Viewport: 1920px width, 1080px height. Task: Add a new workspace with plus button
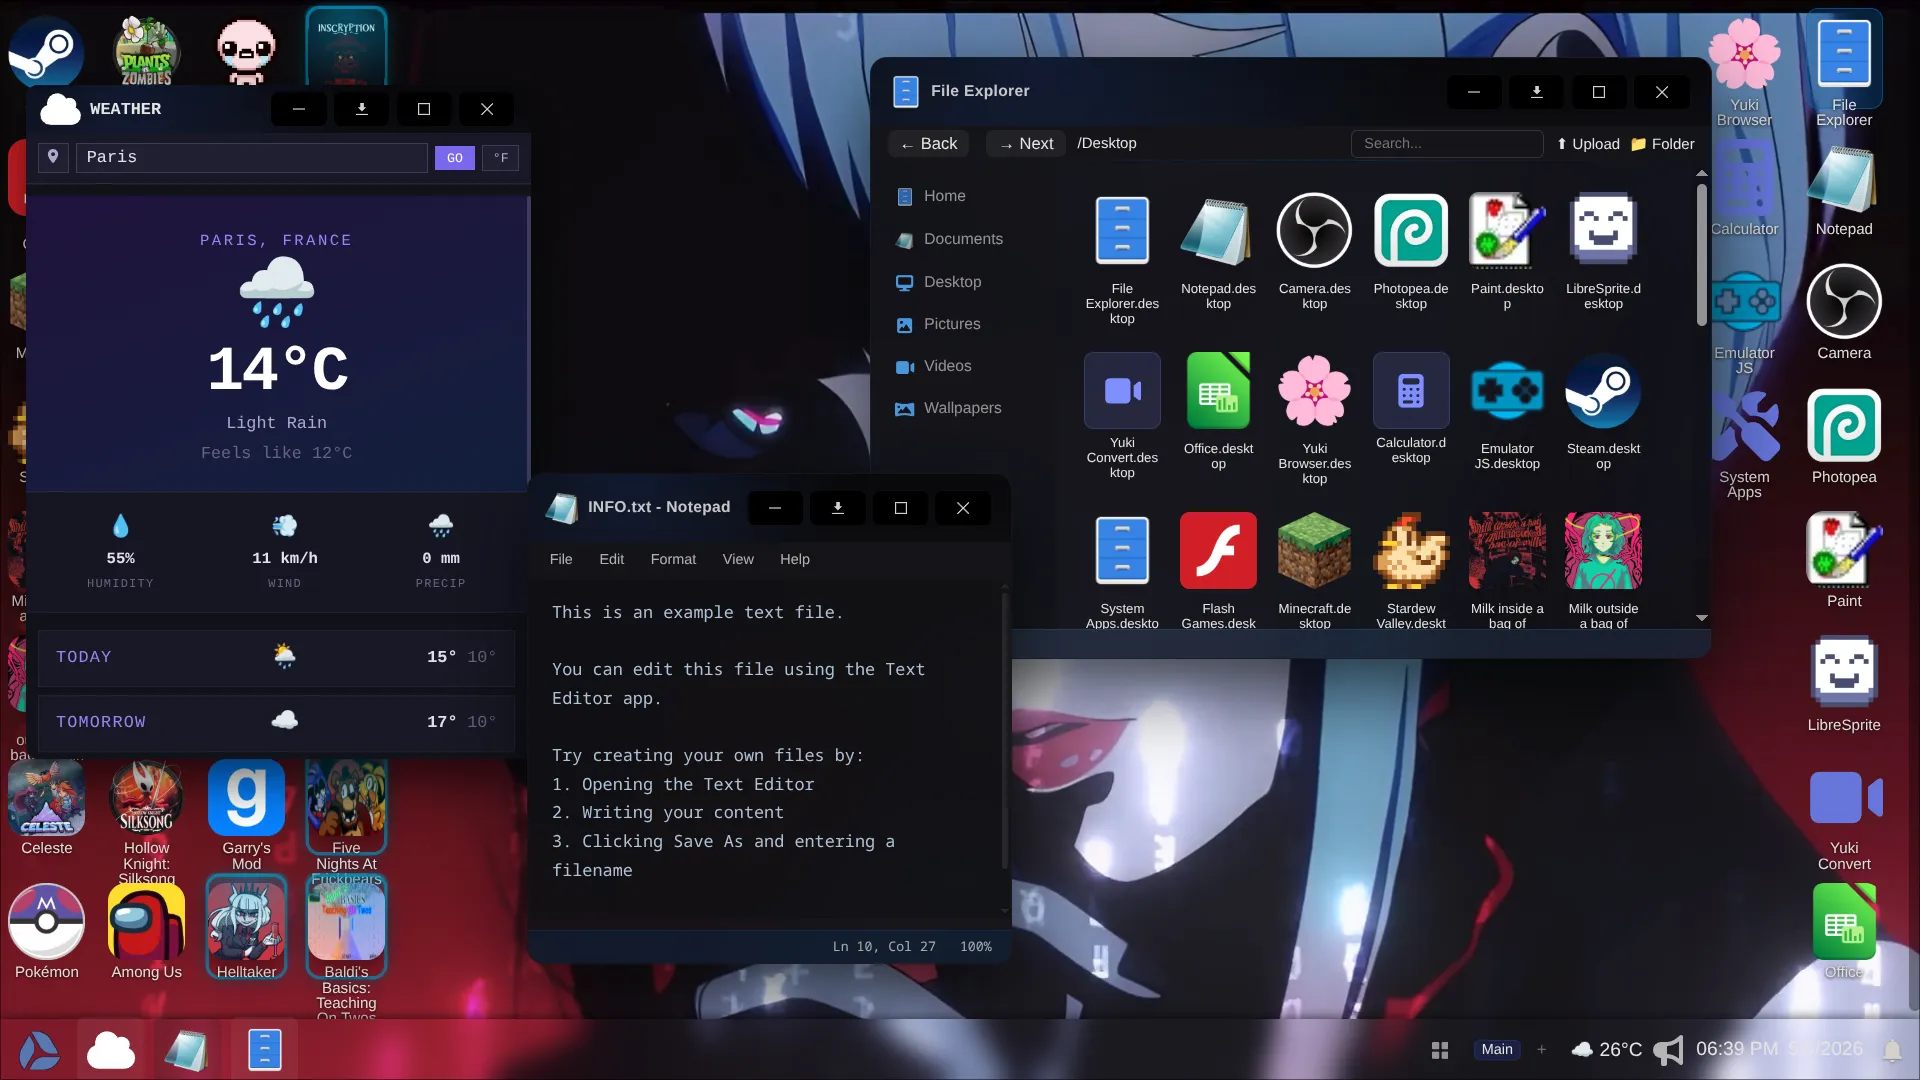pyautogui.click(x=1542, y=1049)
